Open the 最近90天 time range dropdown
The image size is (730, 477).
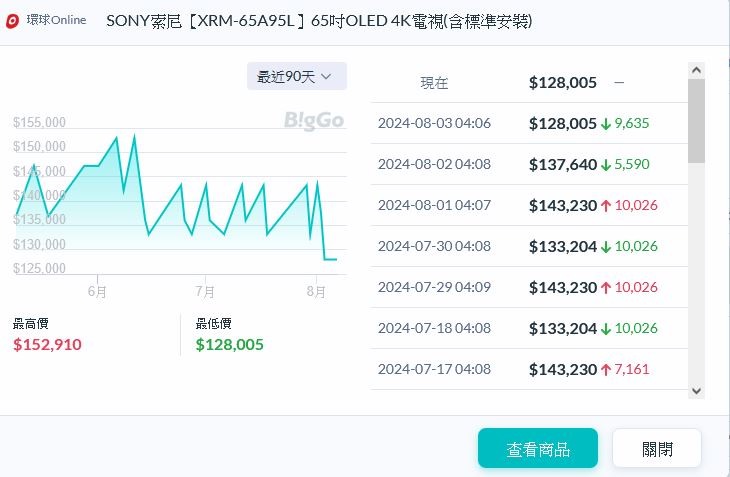coord(297,76)
